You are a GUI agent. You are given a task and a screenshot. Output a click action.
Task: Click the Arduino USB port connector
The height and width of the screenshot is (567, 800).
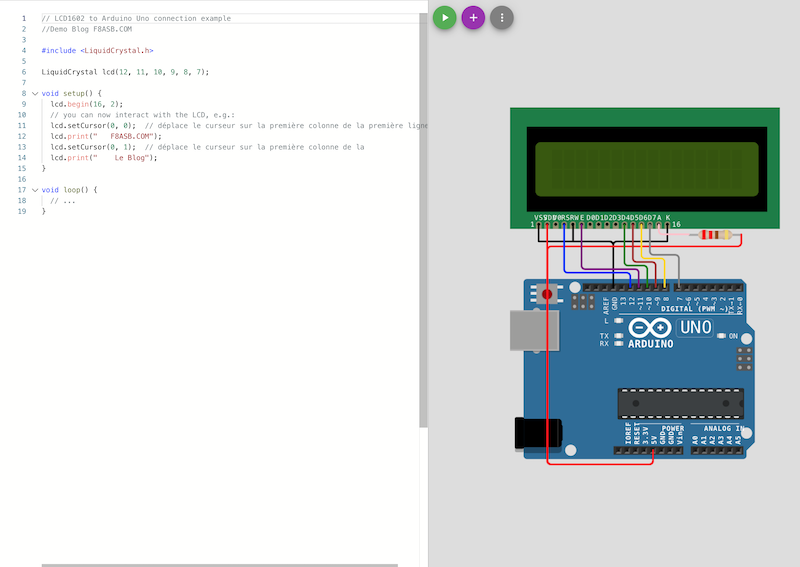point(534,330)
